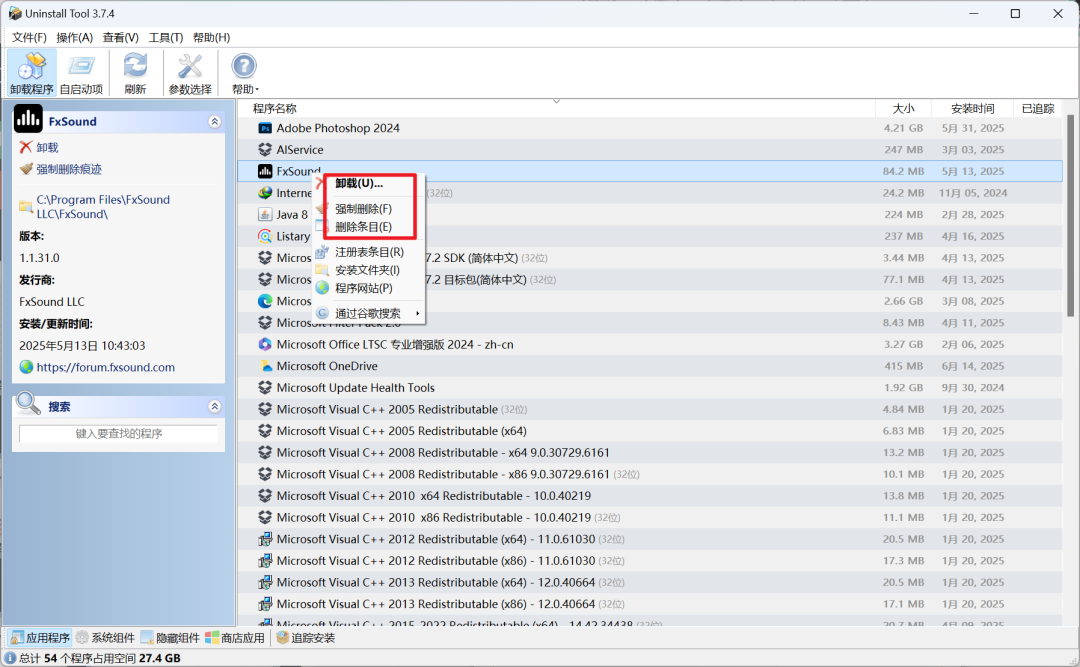Screen dimensions: 1080x667
Task: Click the Microsoft Update Health Tools icon
Action: tap(264, 388)
